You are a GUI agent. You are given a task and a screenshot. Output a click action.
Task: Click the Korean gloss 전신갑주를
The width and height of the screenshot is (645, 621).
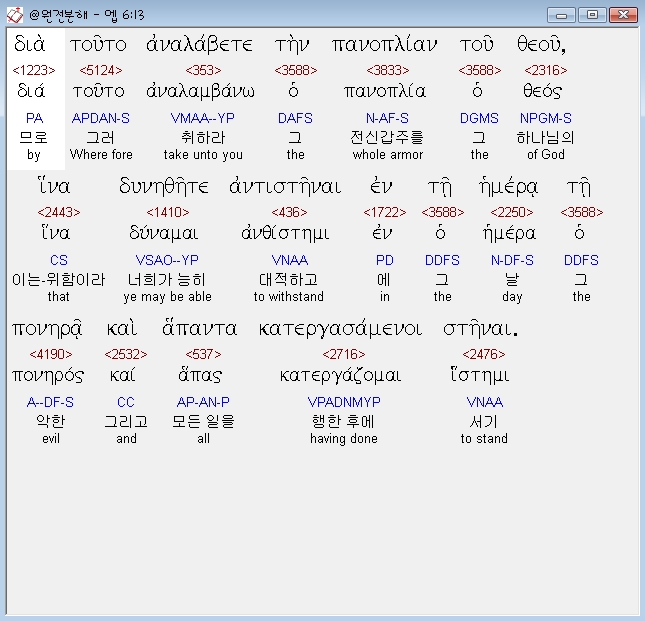387,137
